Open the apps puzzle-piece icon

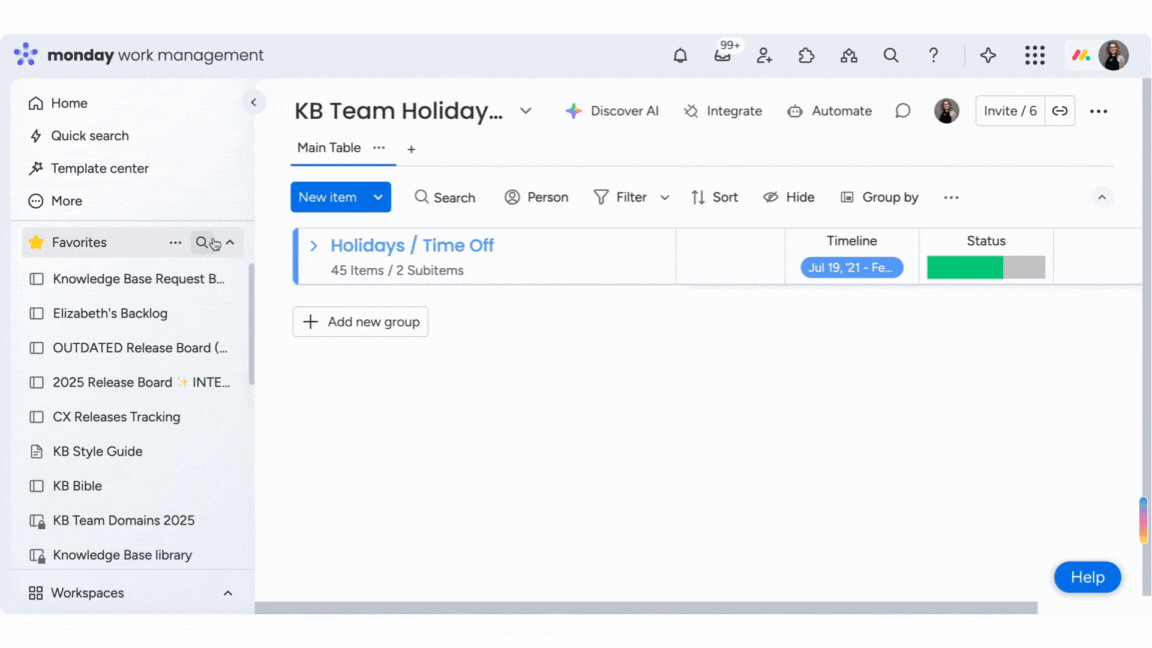tap(807, 55)
